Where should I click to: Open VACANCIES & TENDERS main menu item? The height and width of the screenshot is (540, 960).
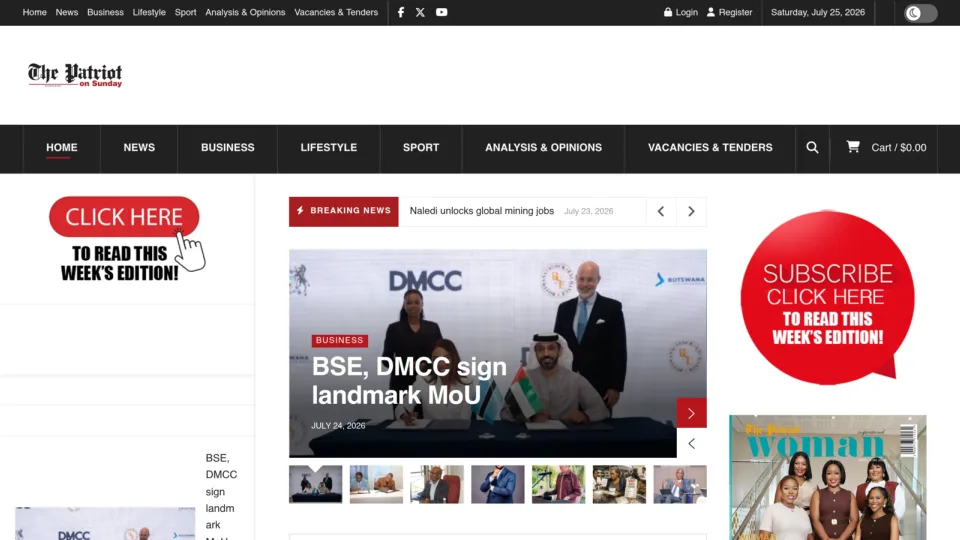710,148
